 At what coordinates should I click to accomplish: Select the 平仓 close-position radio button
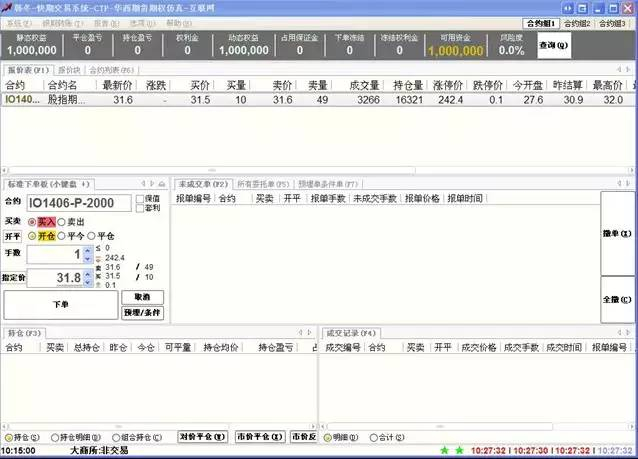(92, 236)
